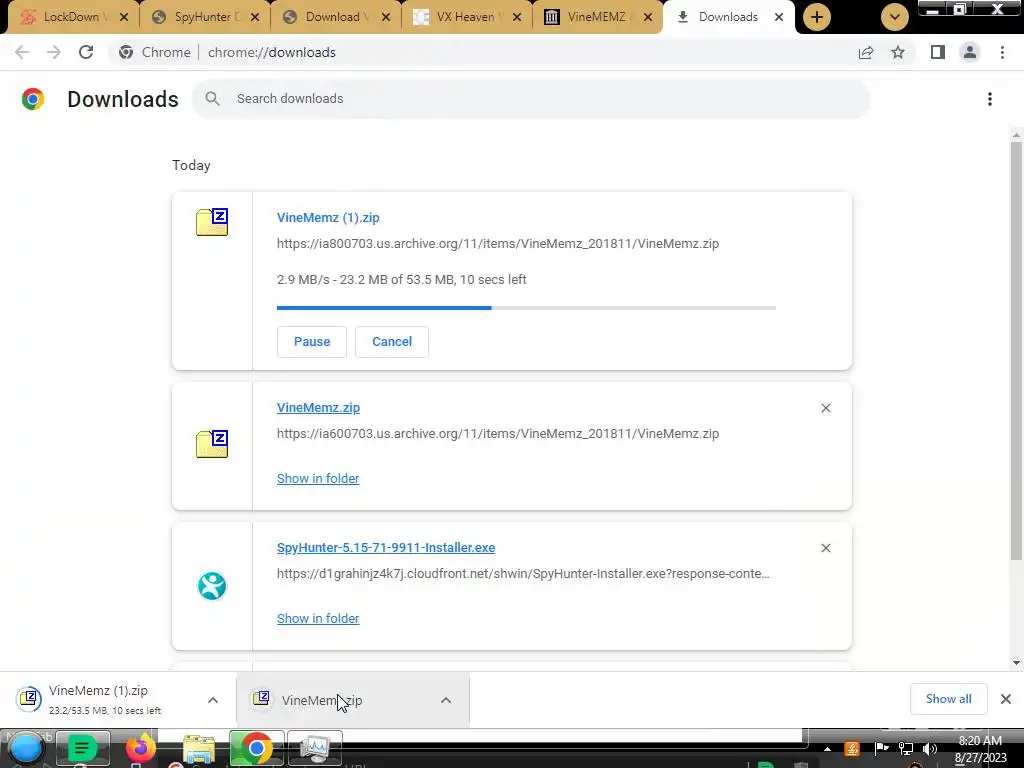Reload the downloads page
This screenshot has height=768, width=1024.
86,52
